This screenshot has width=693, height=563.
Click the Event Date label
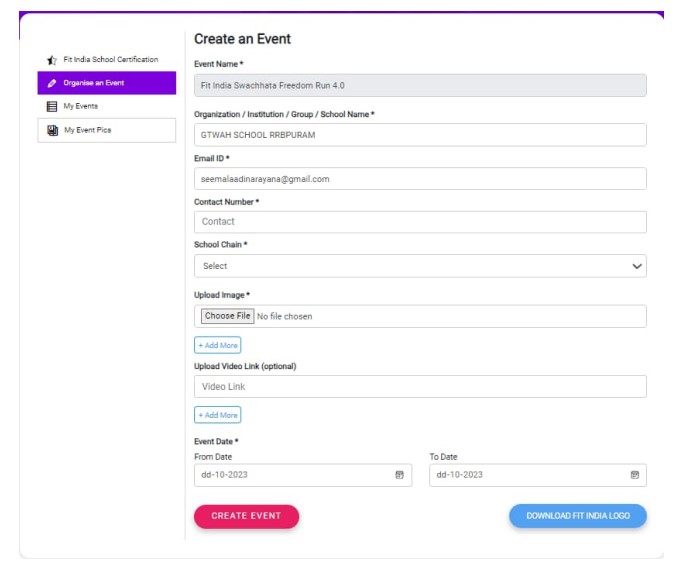point(216,441)
